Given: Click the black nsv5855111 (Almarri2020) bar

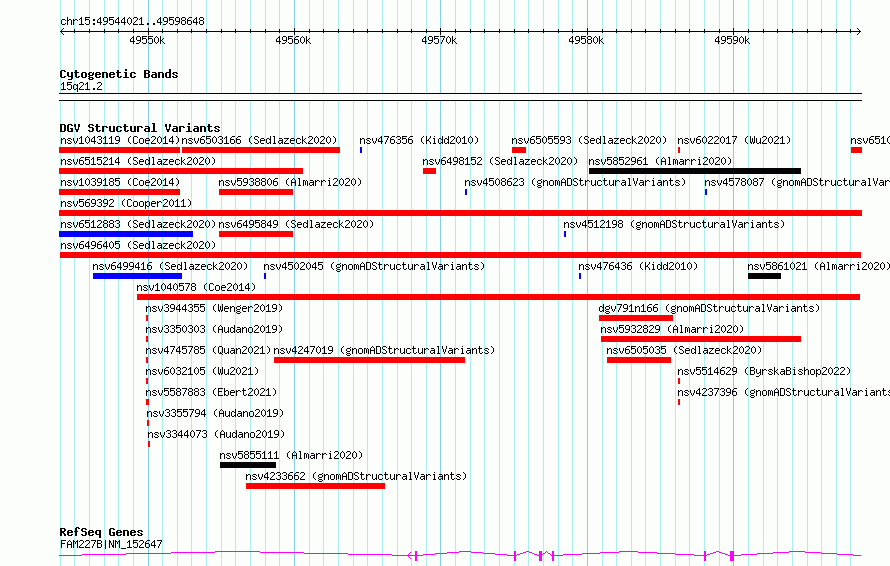Looking at the screenshot, I should pos(248,465).
